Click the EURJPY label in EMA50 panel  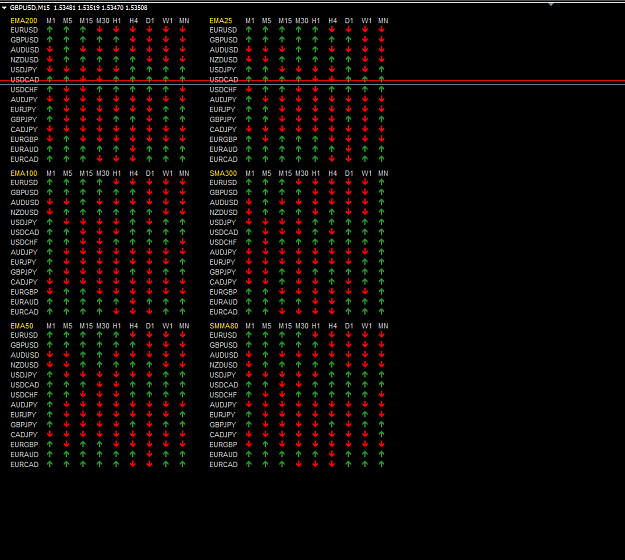pos(23,415)
